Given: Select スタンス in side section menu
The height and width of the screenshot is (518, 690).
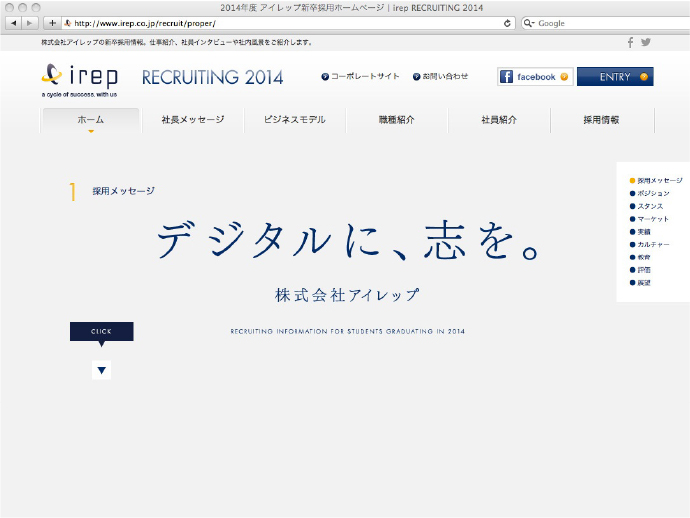Looking at the screenshot, I should (646, 206).
